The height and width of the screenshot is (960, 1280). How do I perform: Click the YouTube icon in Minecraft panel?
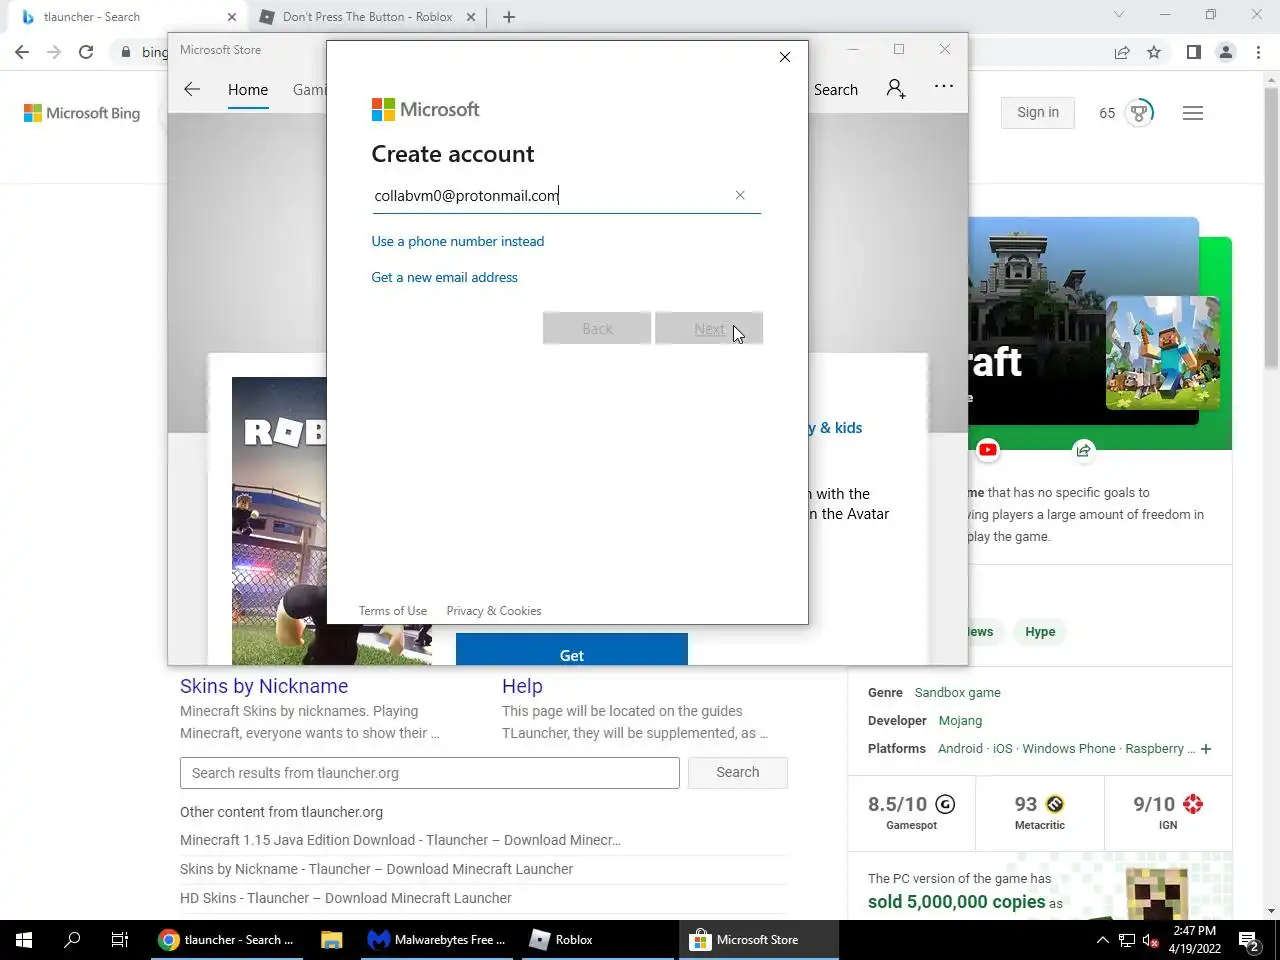[988, 450]
